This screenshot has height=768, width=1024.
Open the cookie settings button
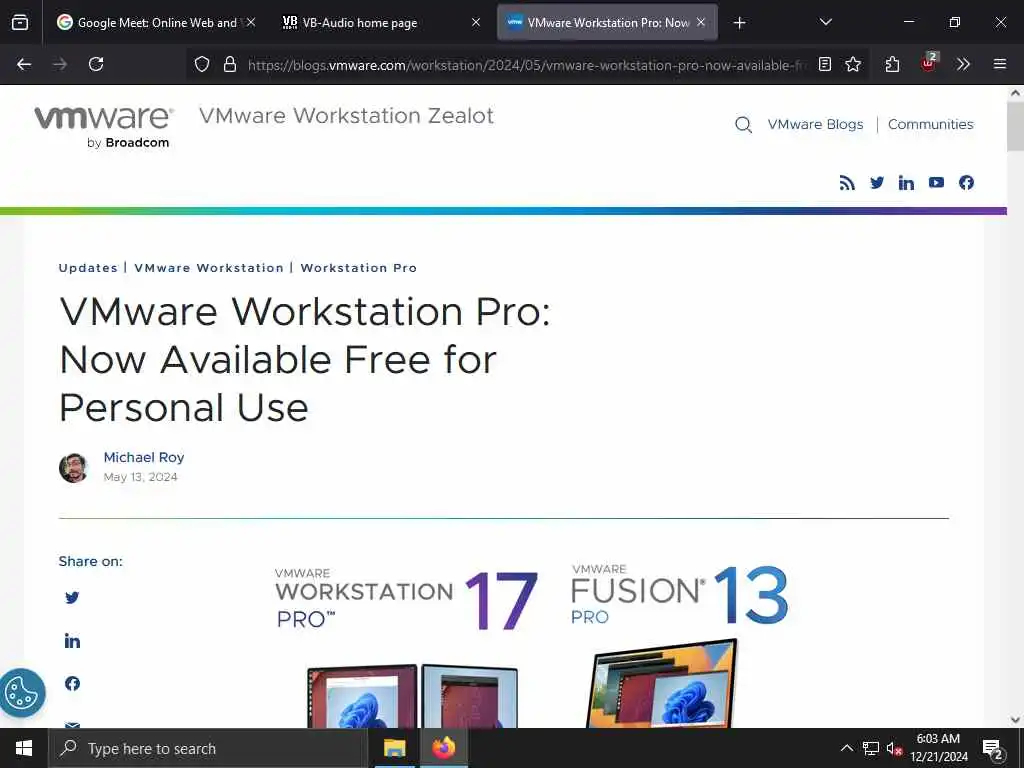click(22, 693)
